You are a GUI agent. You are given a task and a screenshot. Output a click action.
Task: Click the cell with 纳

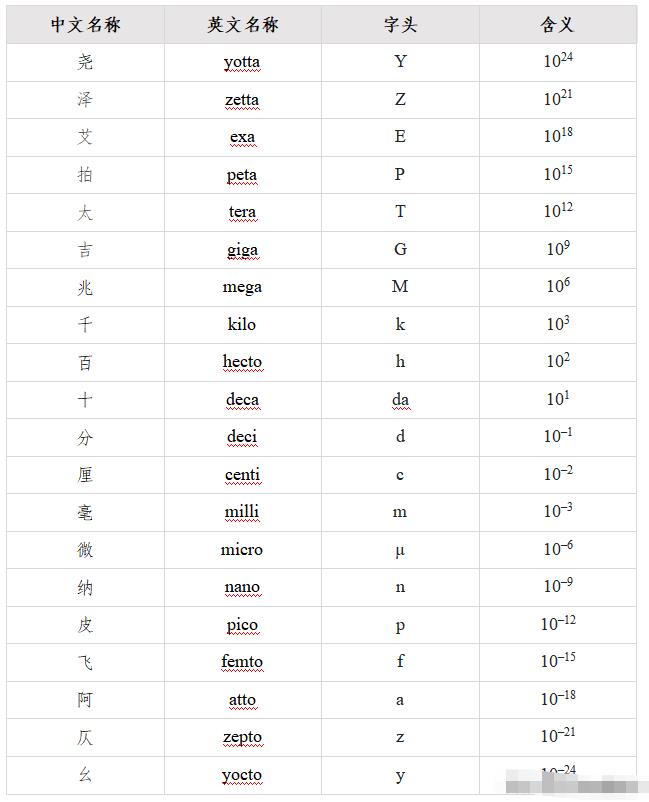[x=85, y=588]
